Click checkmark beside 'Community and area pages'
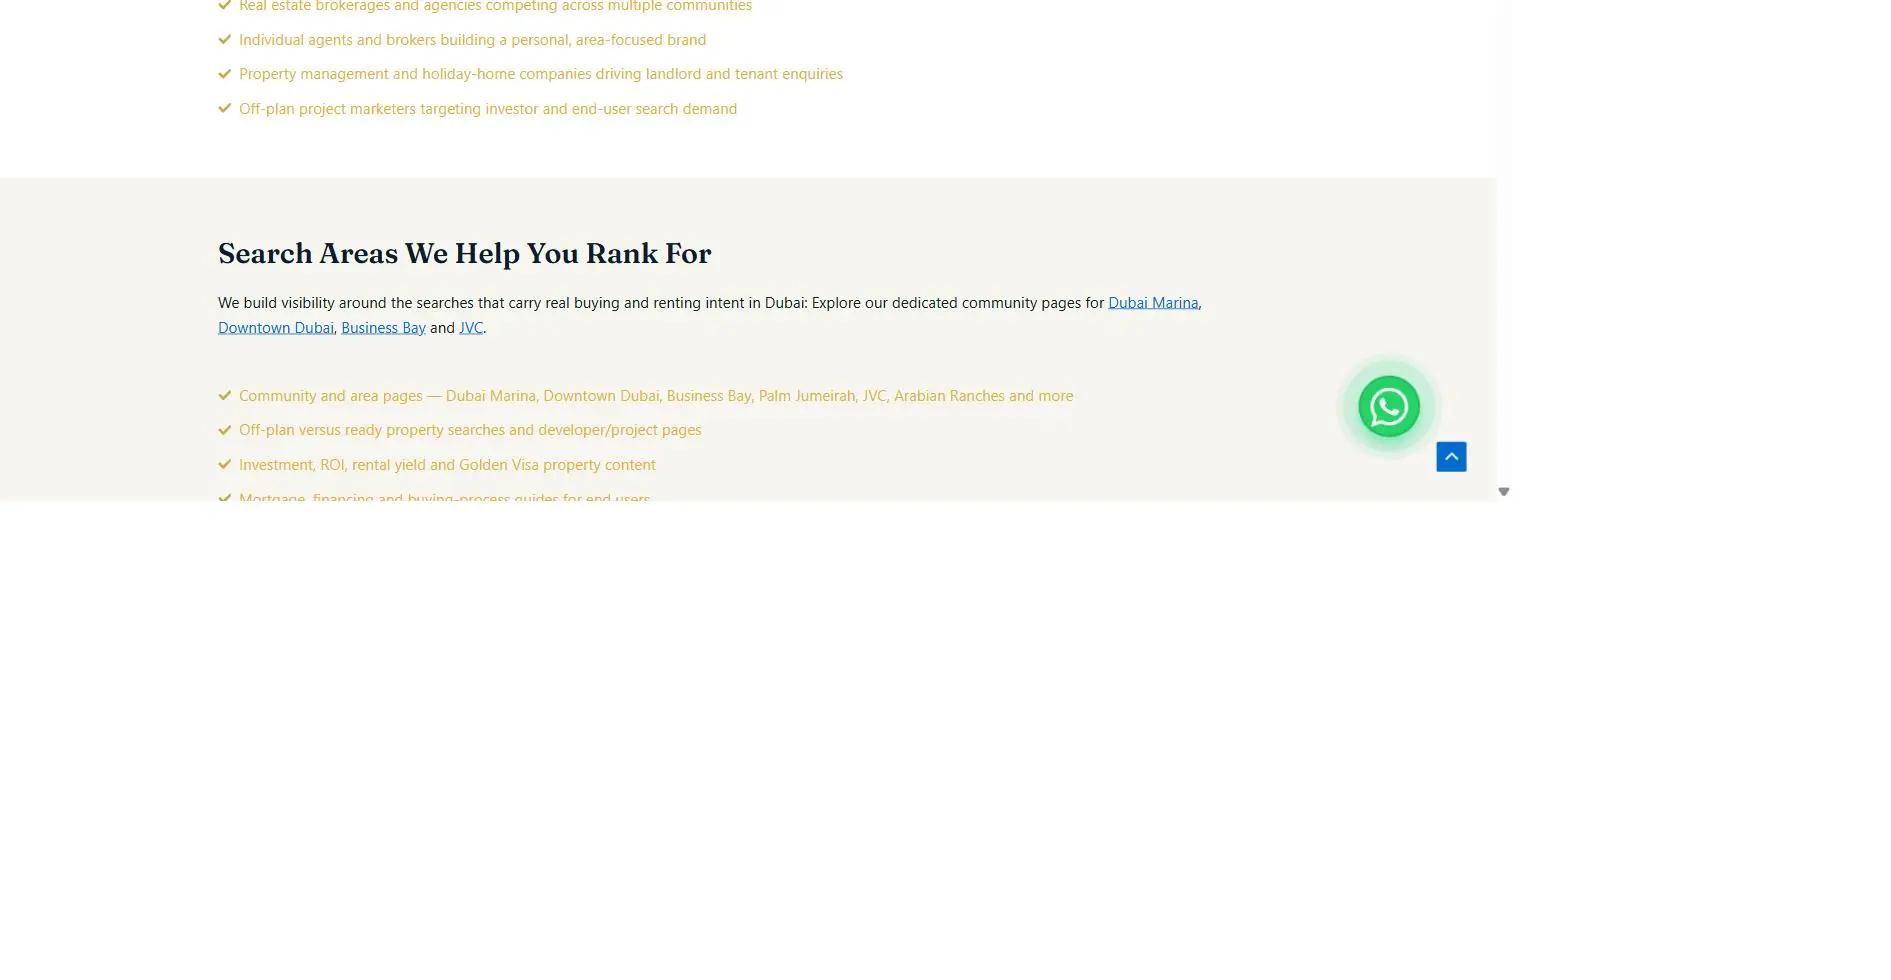 (x=225, y=396)
